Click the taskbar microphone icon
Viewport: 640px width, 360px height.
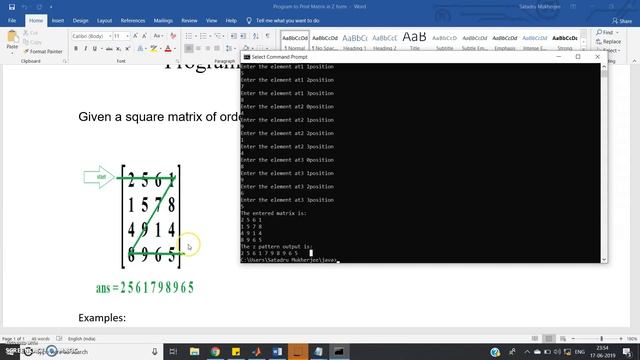pyautogui.click(x=155, y=351)
